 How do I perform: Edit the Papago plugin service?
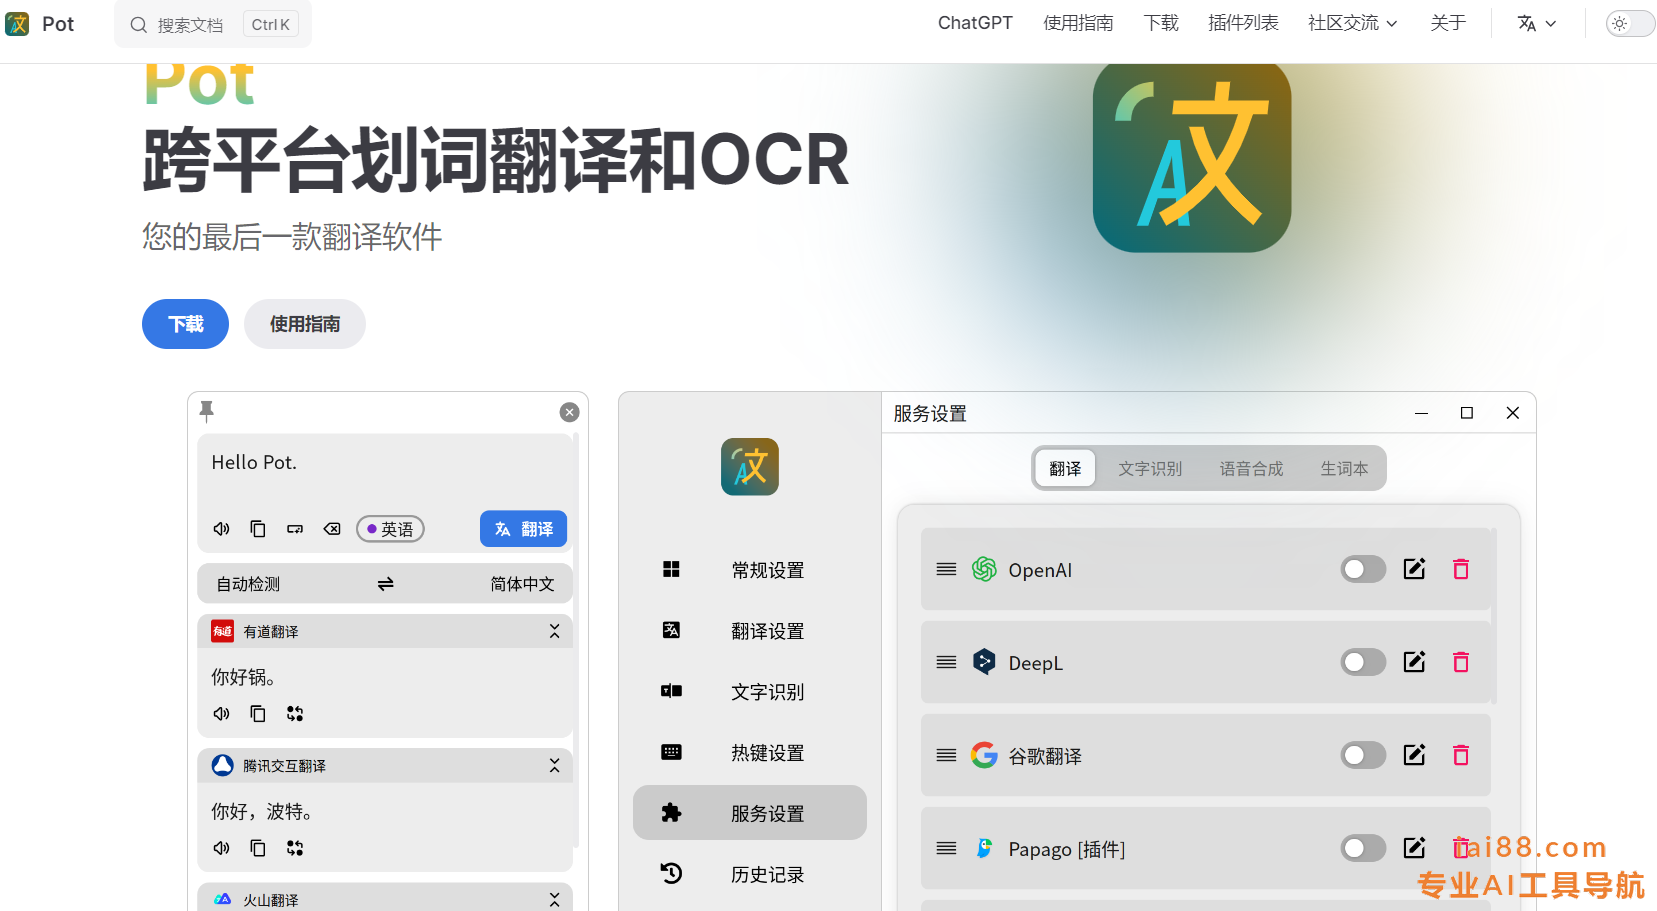(x=1414, y=848)
